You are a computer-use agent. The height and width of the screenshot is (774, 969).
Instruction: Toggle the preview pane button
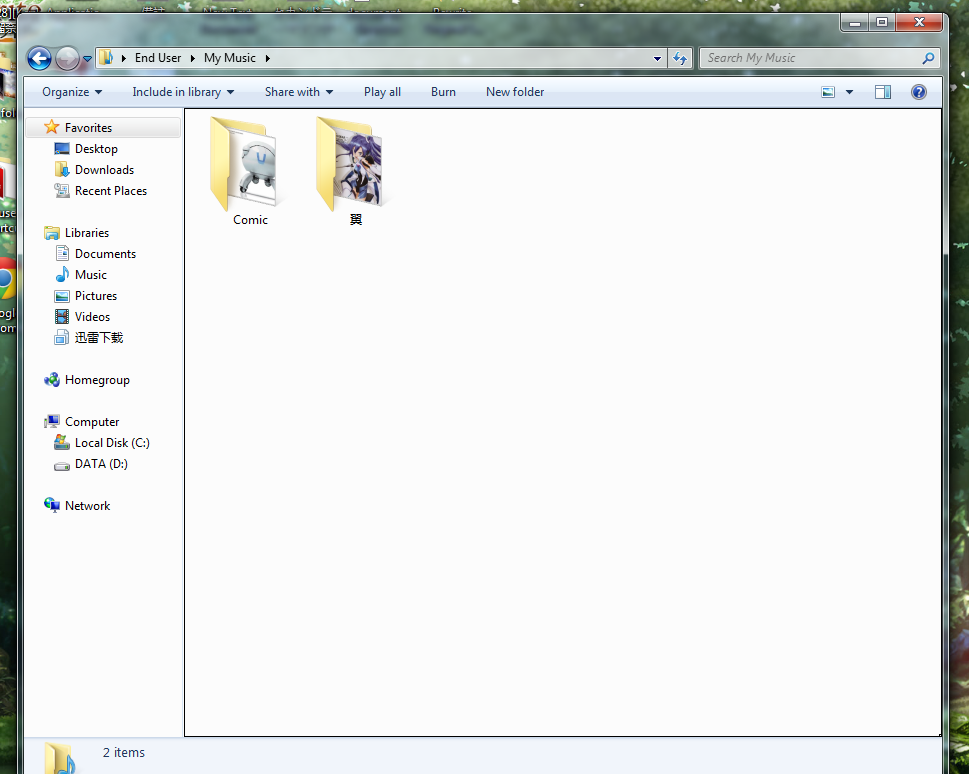click(x=882, y=92)
